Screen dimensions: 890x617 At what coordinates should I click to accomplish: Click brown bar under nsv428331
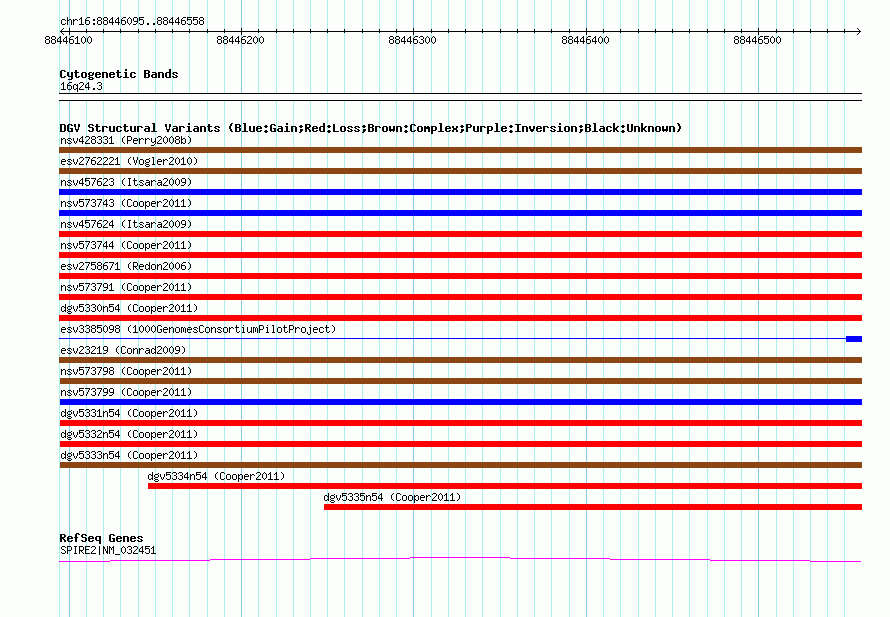pyautogui.click(x=460, y=150)
